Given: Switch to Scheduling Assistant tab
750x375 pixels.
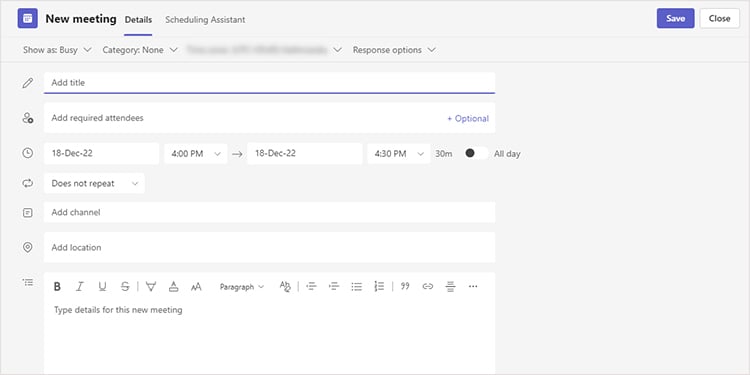Looking at the screenshot, I should 205,20.
